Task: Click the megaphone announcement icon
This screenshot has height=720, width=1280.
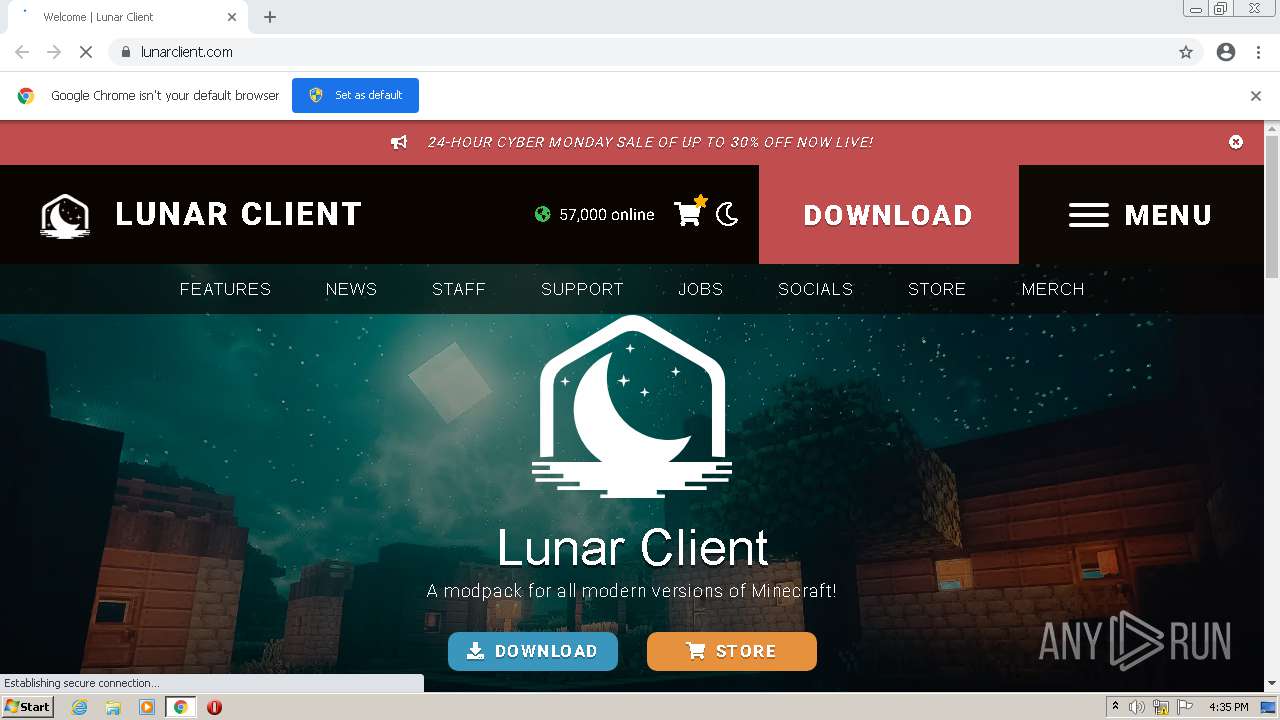Action: coord(399,142)
